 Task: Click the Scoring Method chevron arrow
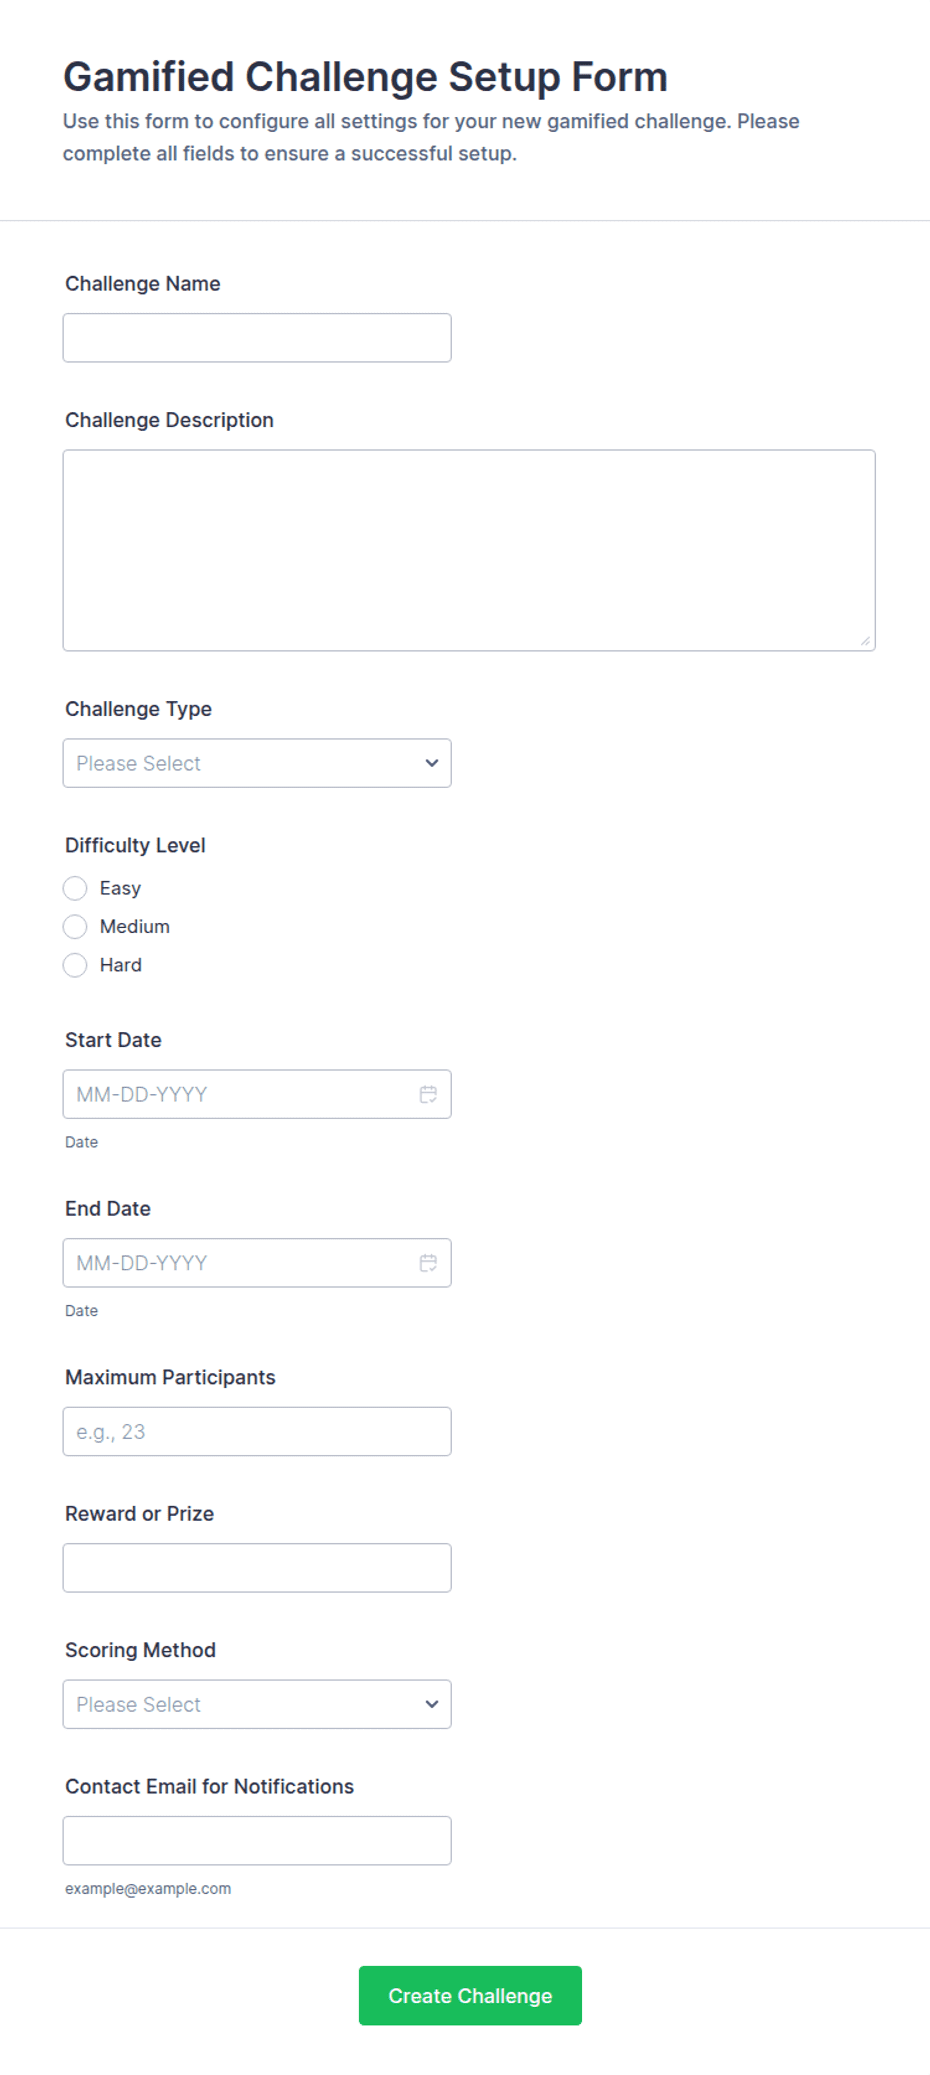(x=432, y=1704)
